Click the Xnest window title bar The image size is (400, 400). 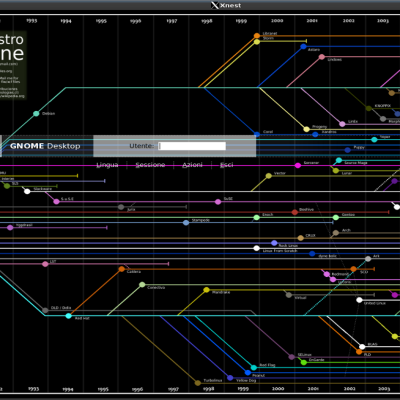tap(200, 5)
